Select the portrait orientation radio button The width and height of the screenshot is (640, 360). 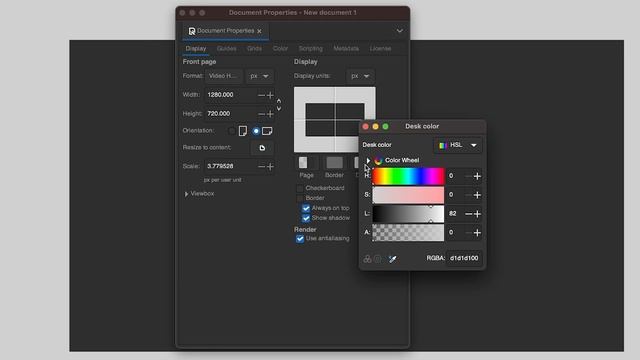[232, 131]
